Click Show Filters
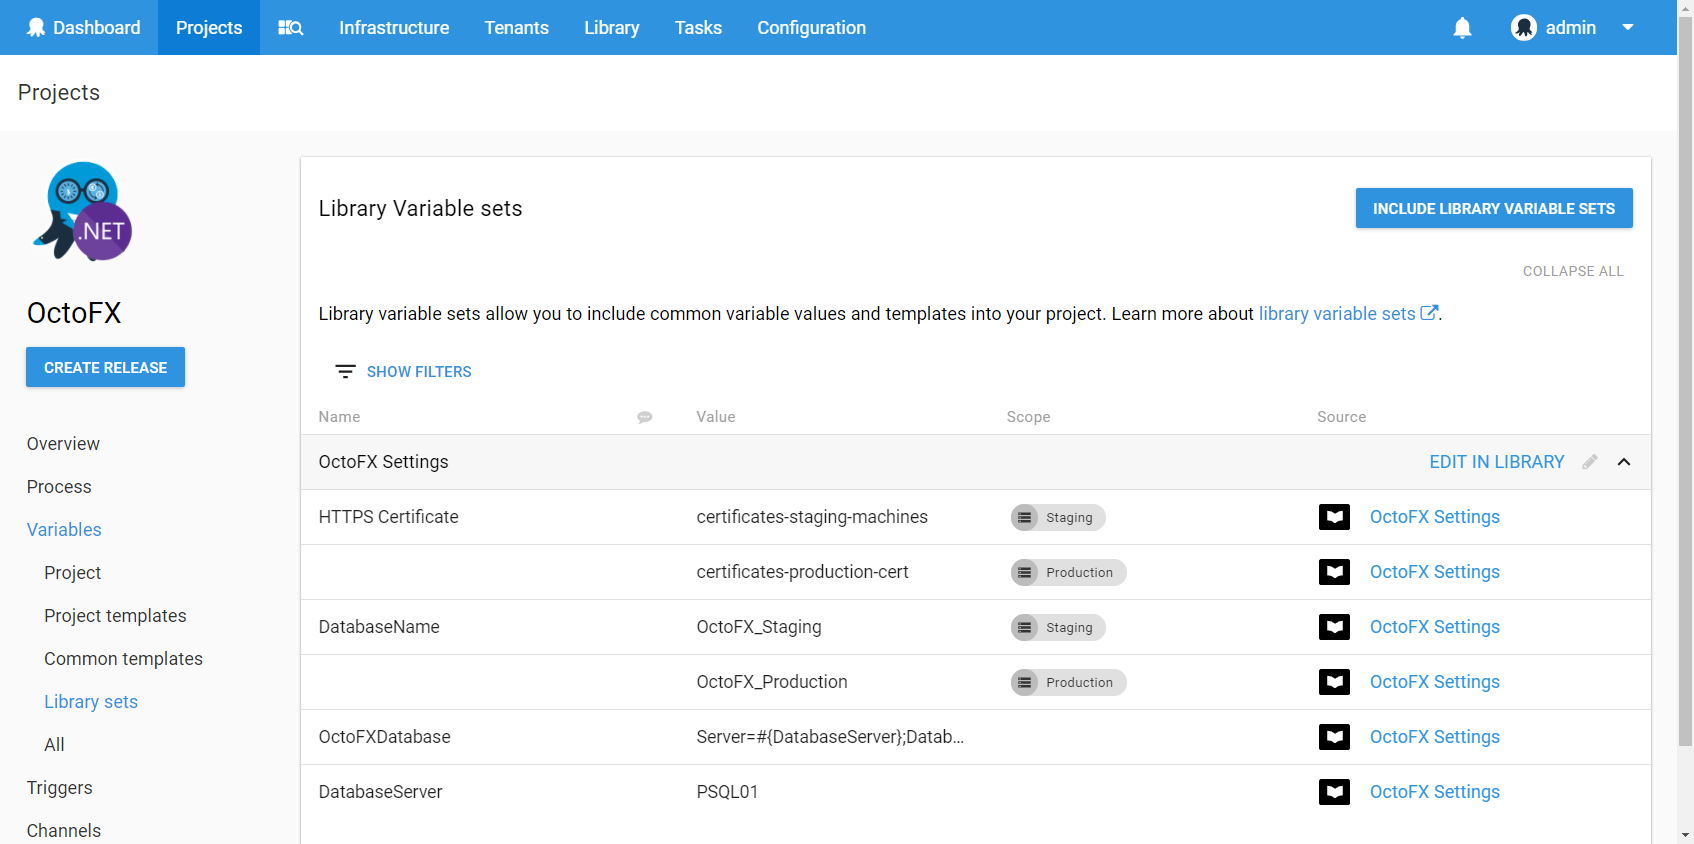1694x844 pixels. [419, 372]
